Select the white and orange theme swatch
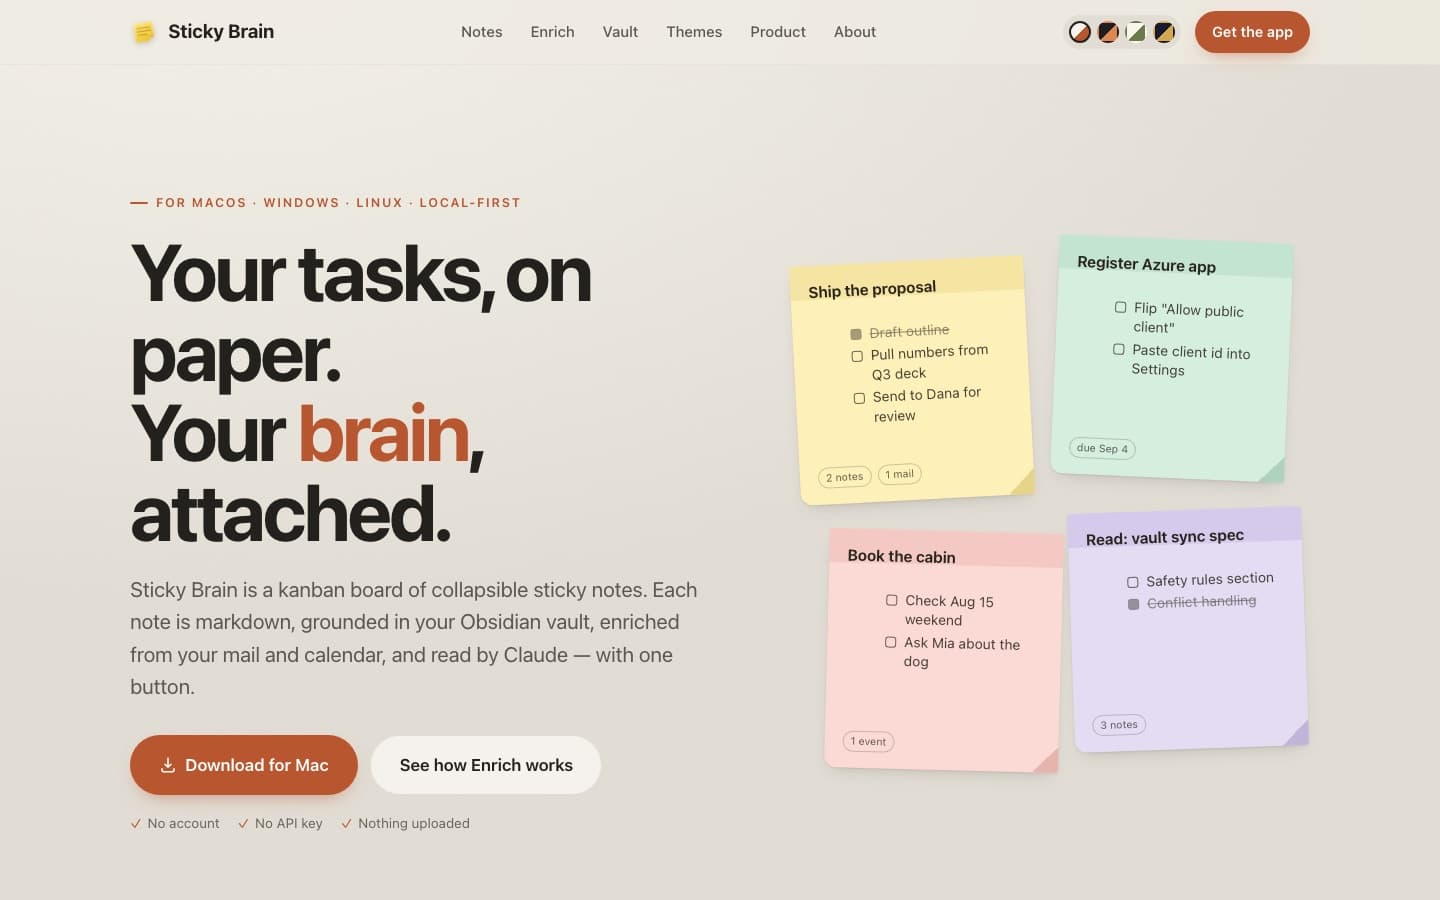1440x900 pixels. 1080,32
